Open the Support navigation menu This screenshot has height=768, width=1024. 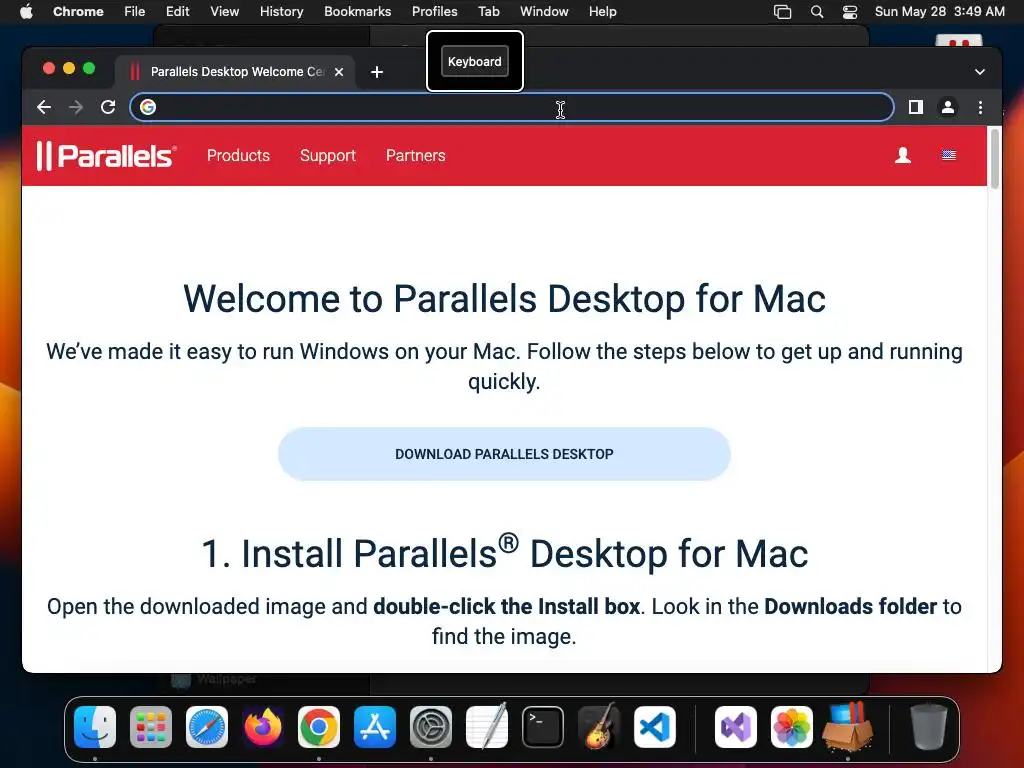(x=328, y=155)
